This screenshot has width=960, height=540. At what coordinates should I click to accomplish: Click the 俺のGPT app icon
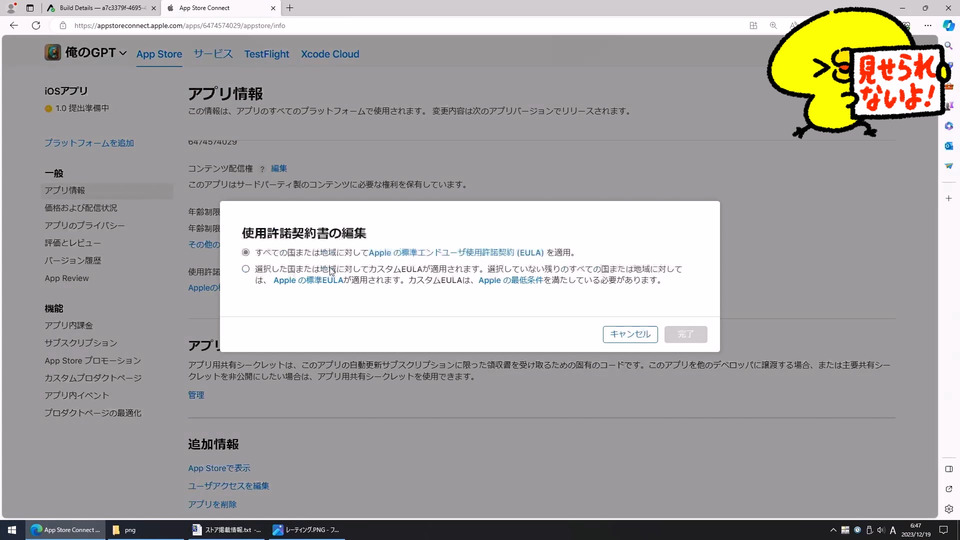53,53
